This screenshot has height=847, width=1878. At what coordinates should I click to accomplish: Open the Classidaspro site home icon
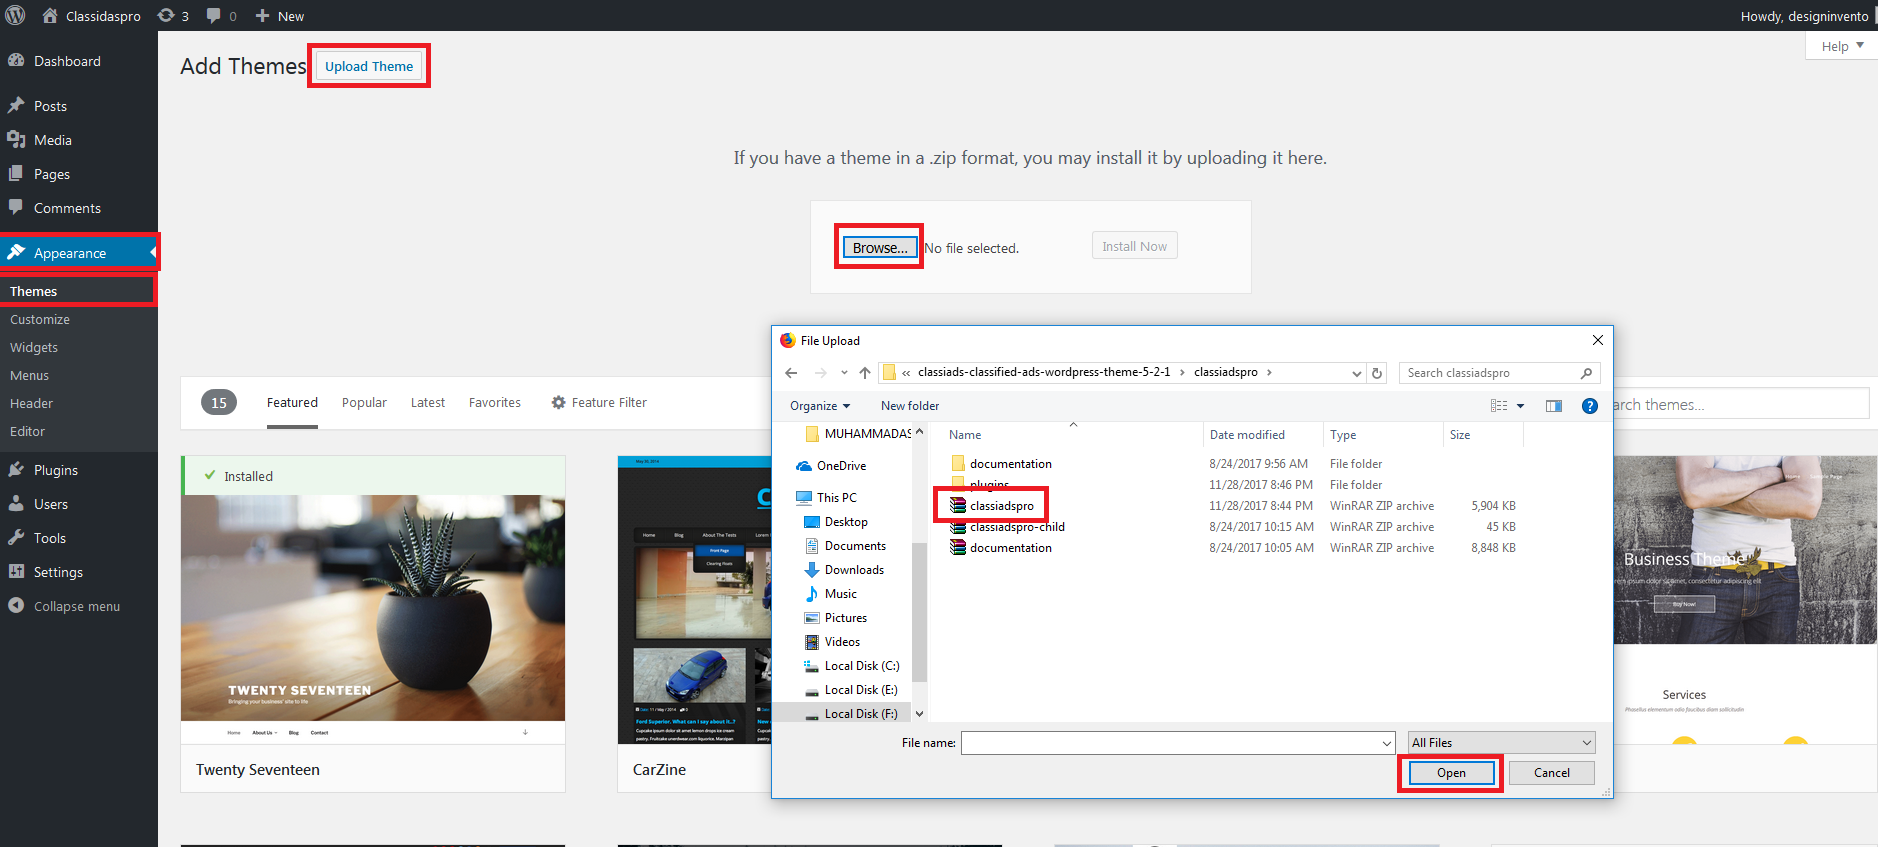point(50,15)
